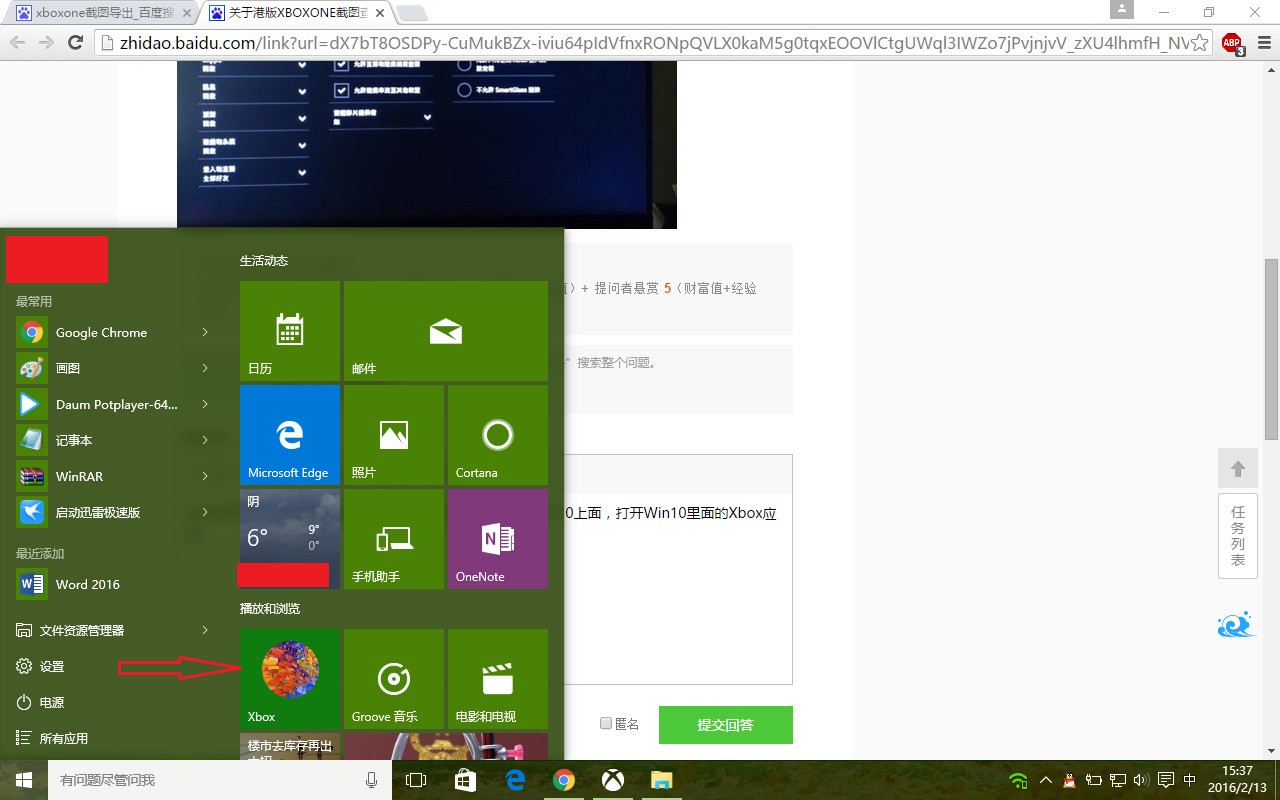Screen dimensions: 1280x800
Task: Open Google Chrome from most-used list
Action: pos(113,332)
